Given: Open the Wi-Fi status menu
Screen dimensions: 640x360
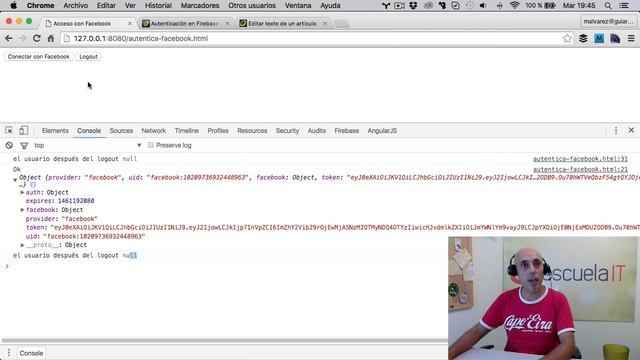Looking at the screenshot, I should tap(514, 6).
